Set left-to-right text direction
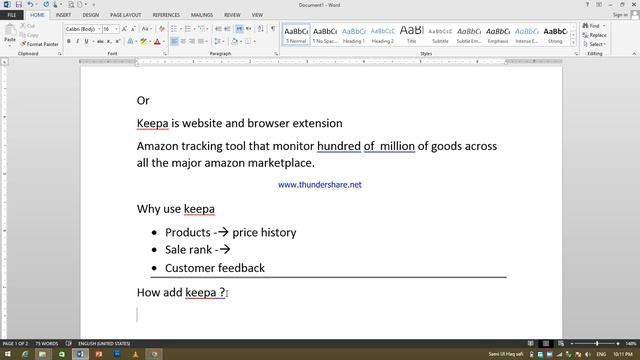This screenshot has width=640, height=360. pyautogui.click(x=239, y=29)
